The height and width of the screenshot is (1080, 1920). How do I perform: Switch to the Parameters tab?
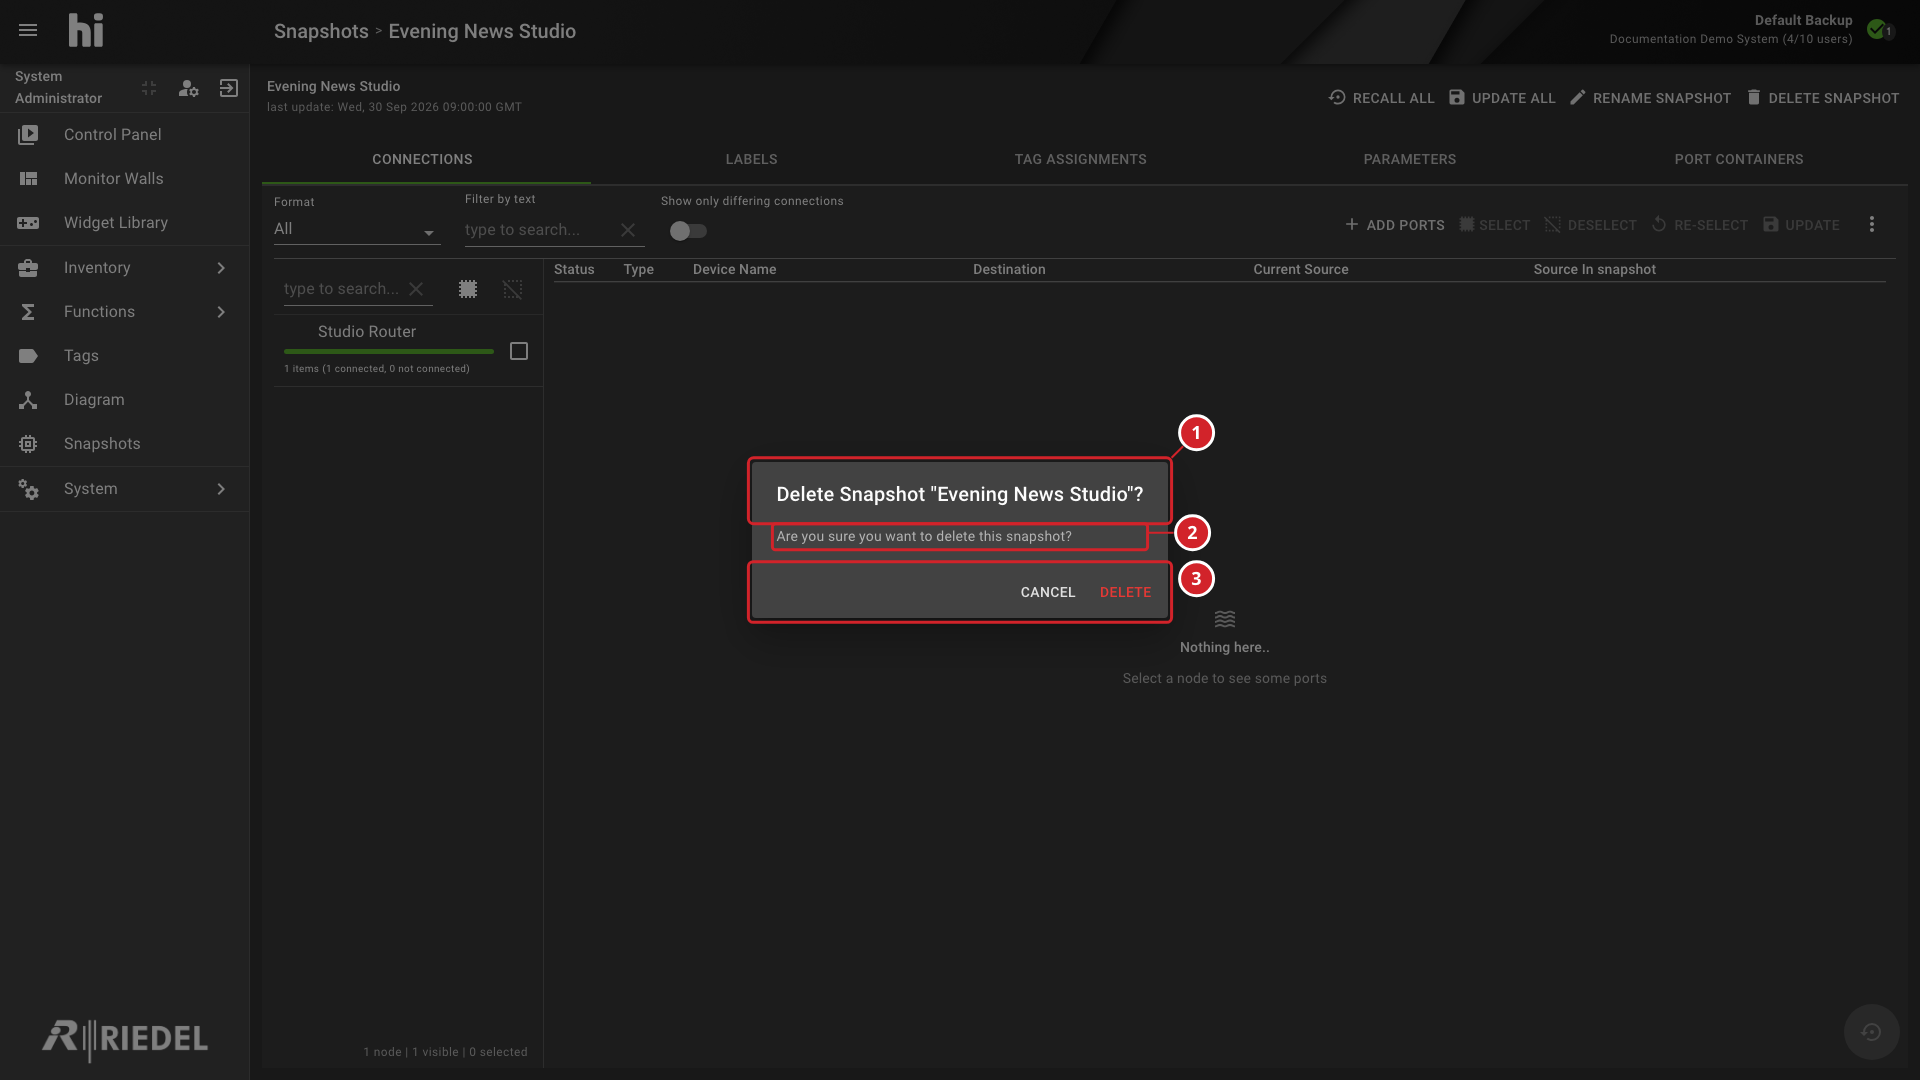pyautogui.click(x=1410, y=159)
